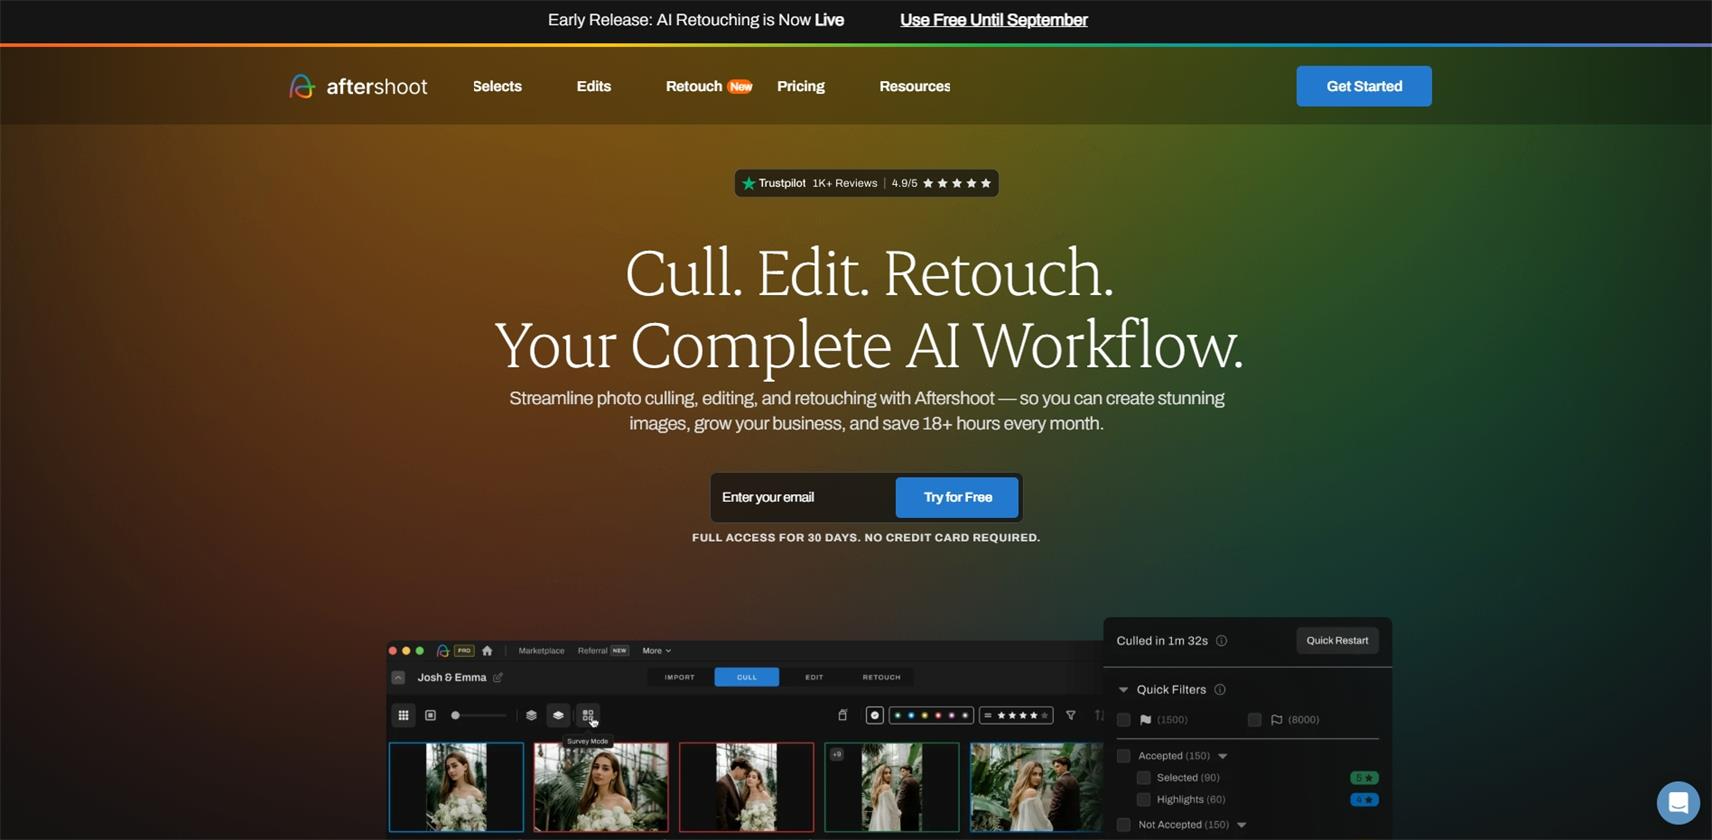Open the chat widget icon

coord(1678,802)
